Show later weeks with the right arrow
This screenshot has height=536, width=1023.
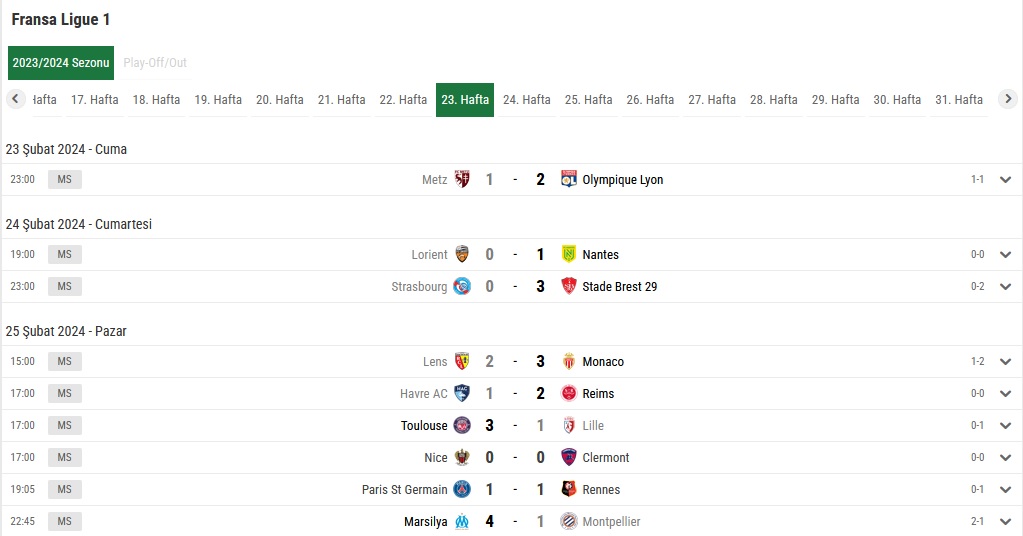tap(1008, 99)
